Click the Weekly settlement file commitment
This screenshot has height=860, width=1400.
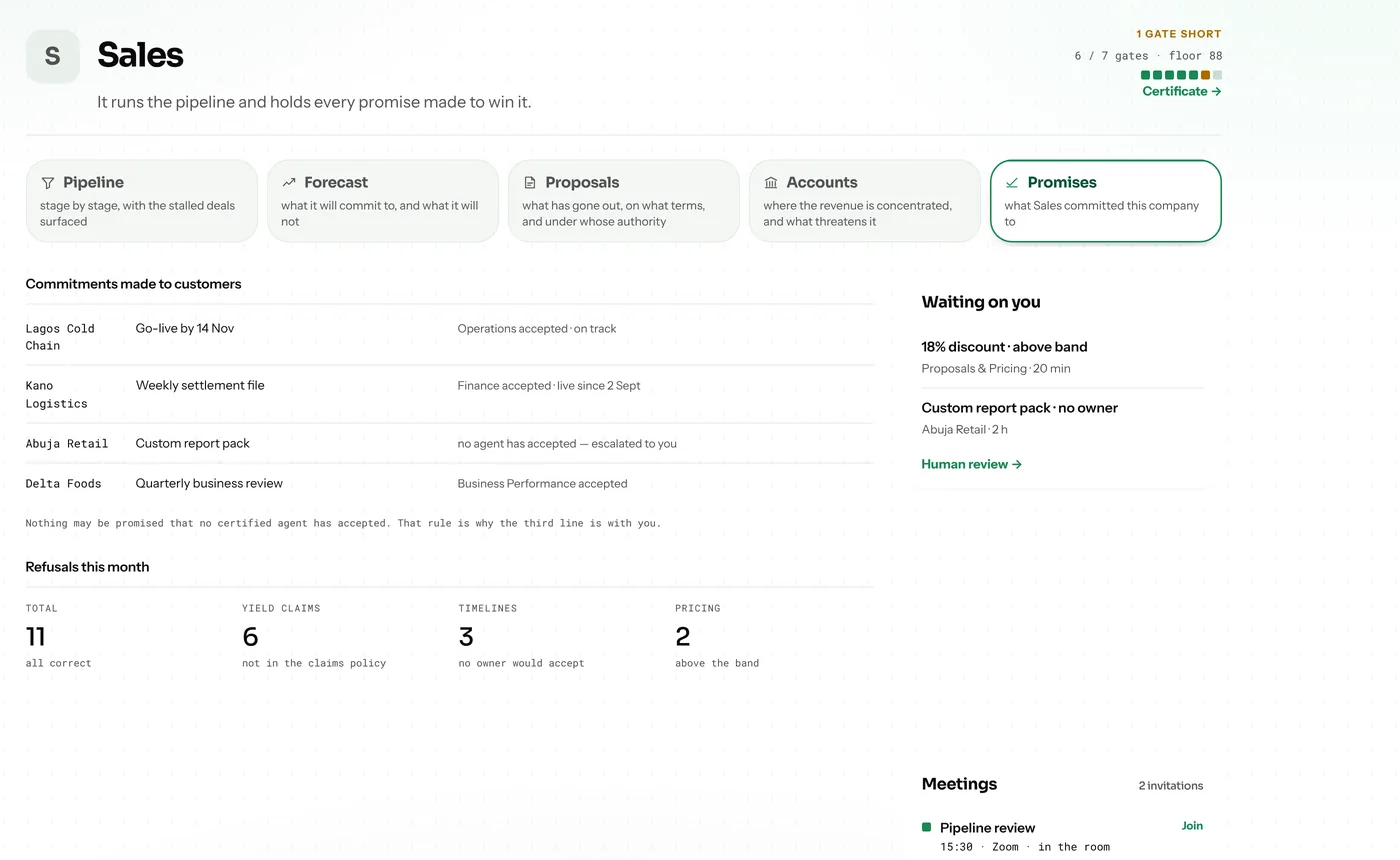[200, 385]
